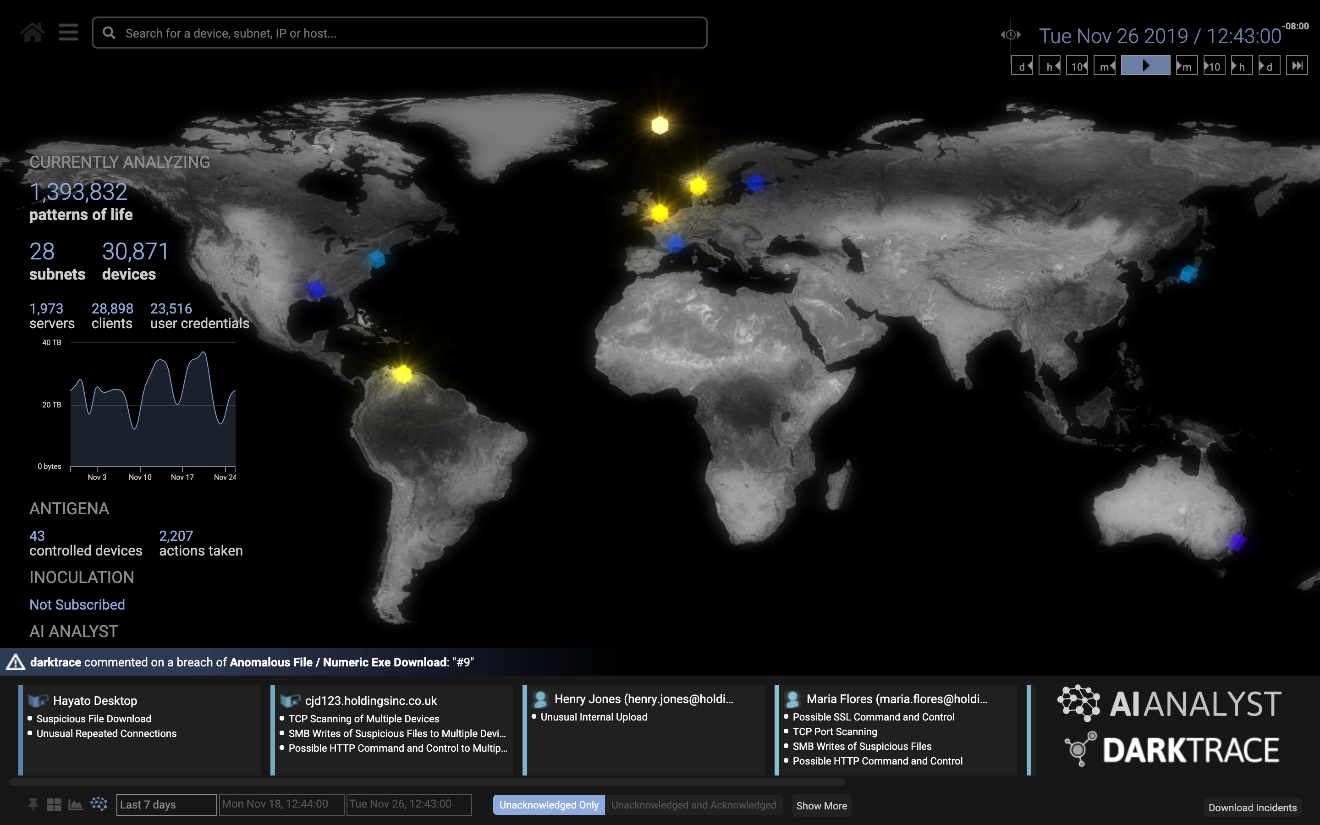The image size is (1320, 825).
Task: Click the home icon
Action: 32,33
